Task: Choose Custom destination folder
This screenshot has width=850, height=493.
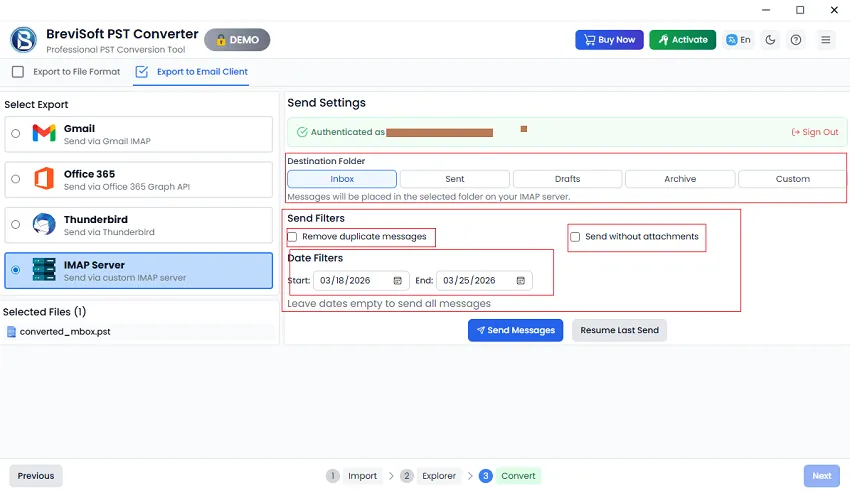Action: click(x=793, y=179)
